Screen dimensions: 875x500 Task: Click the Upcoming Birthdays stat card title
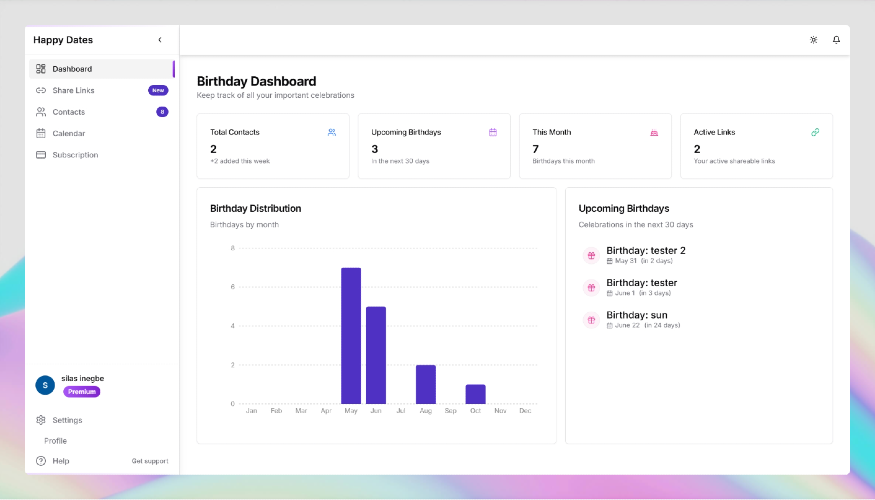click(x=406, y=132)
